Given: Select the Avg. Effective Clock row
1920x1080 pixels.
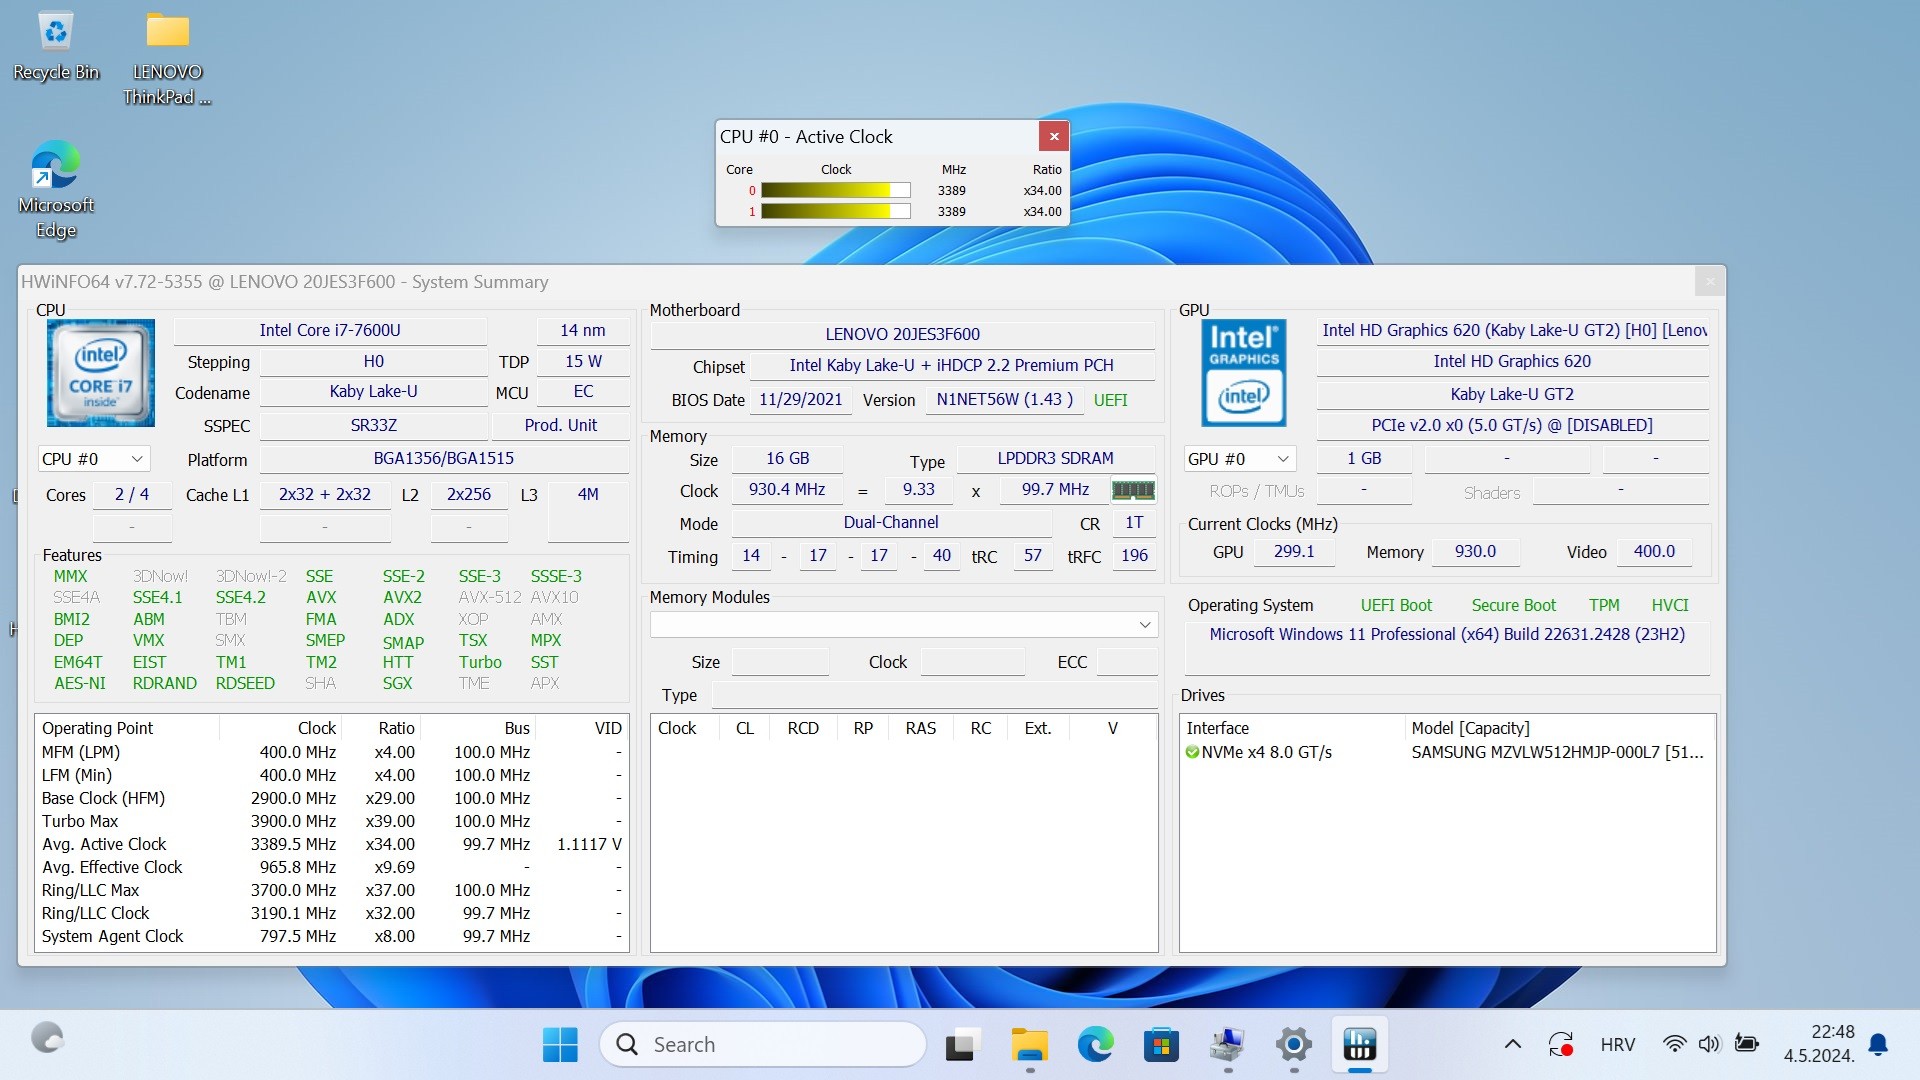Looking at the screenshot, I should pos(332,868).
